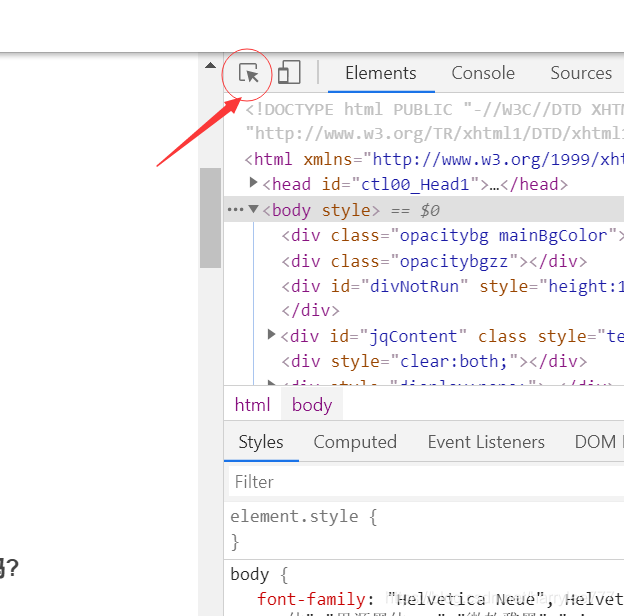Expand the div id="jqContent" node

coord(271,335)
